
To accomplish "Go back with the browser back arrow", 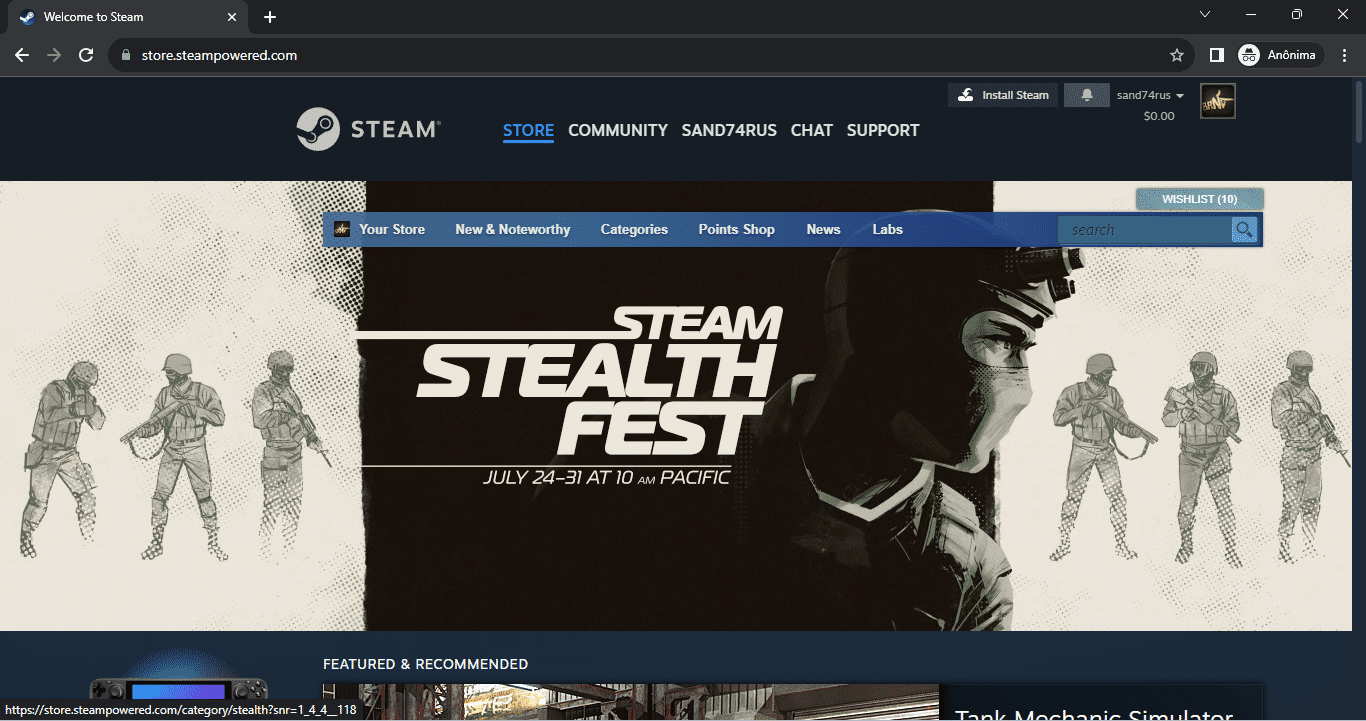I will click(22, 55).
